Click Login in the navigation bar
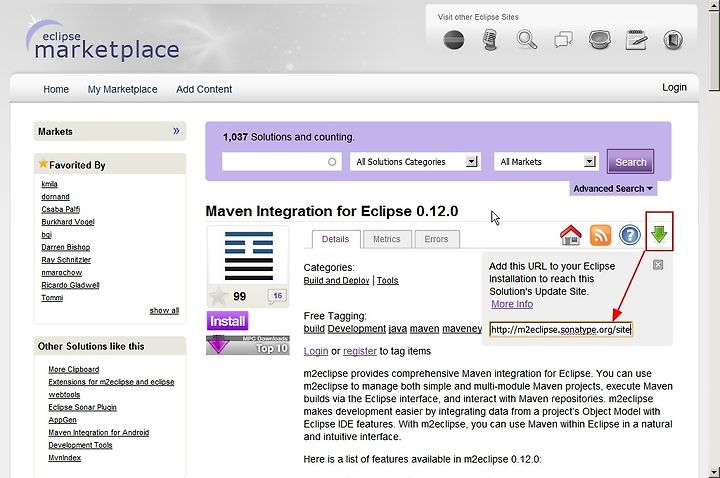720x478 pixels. 675,87
